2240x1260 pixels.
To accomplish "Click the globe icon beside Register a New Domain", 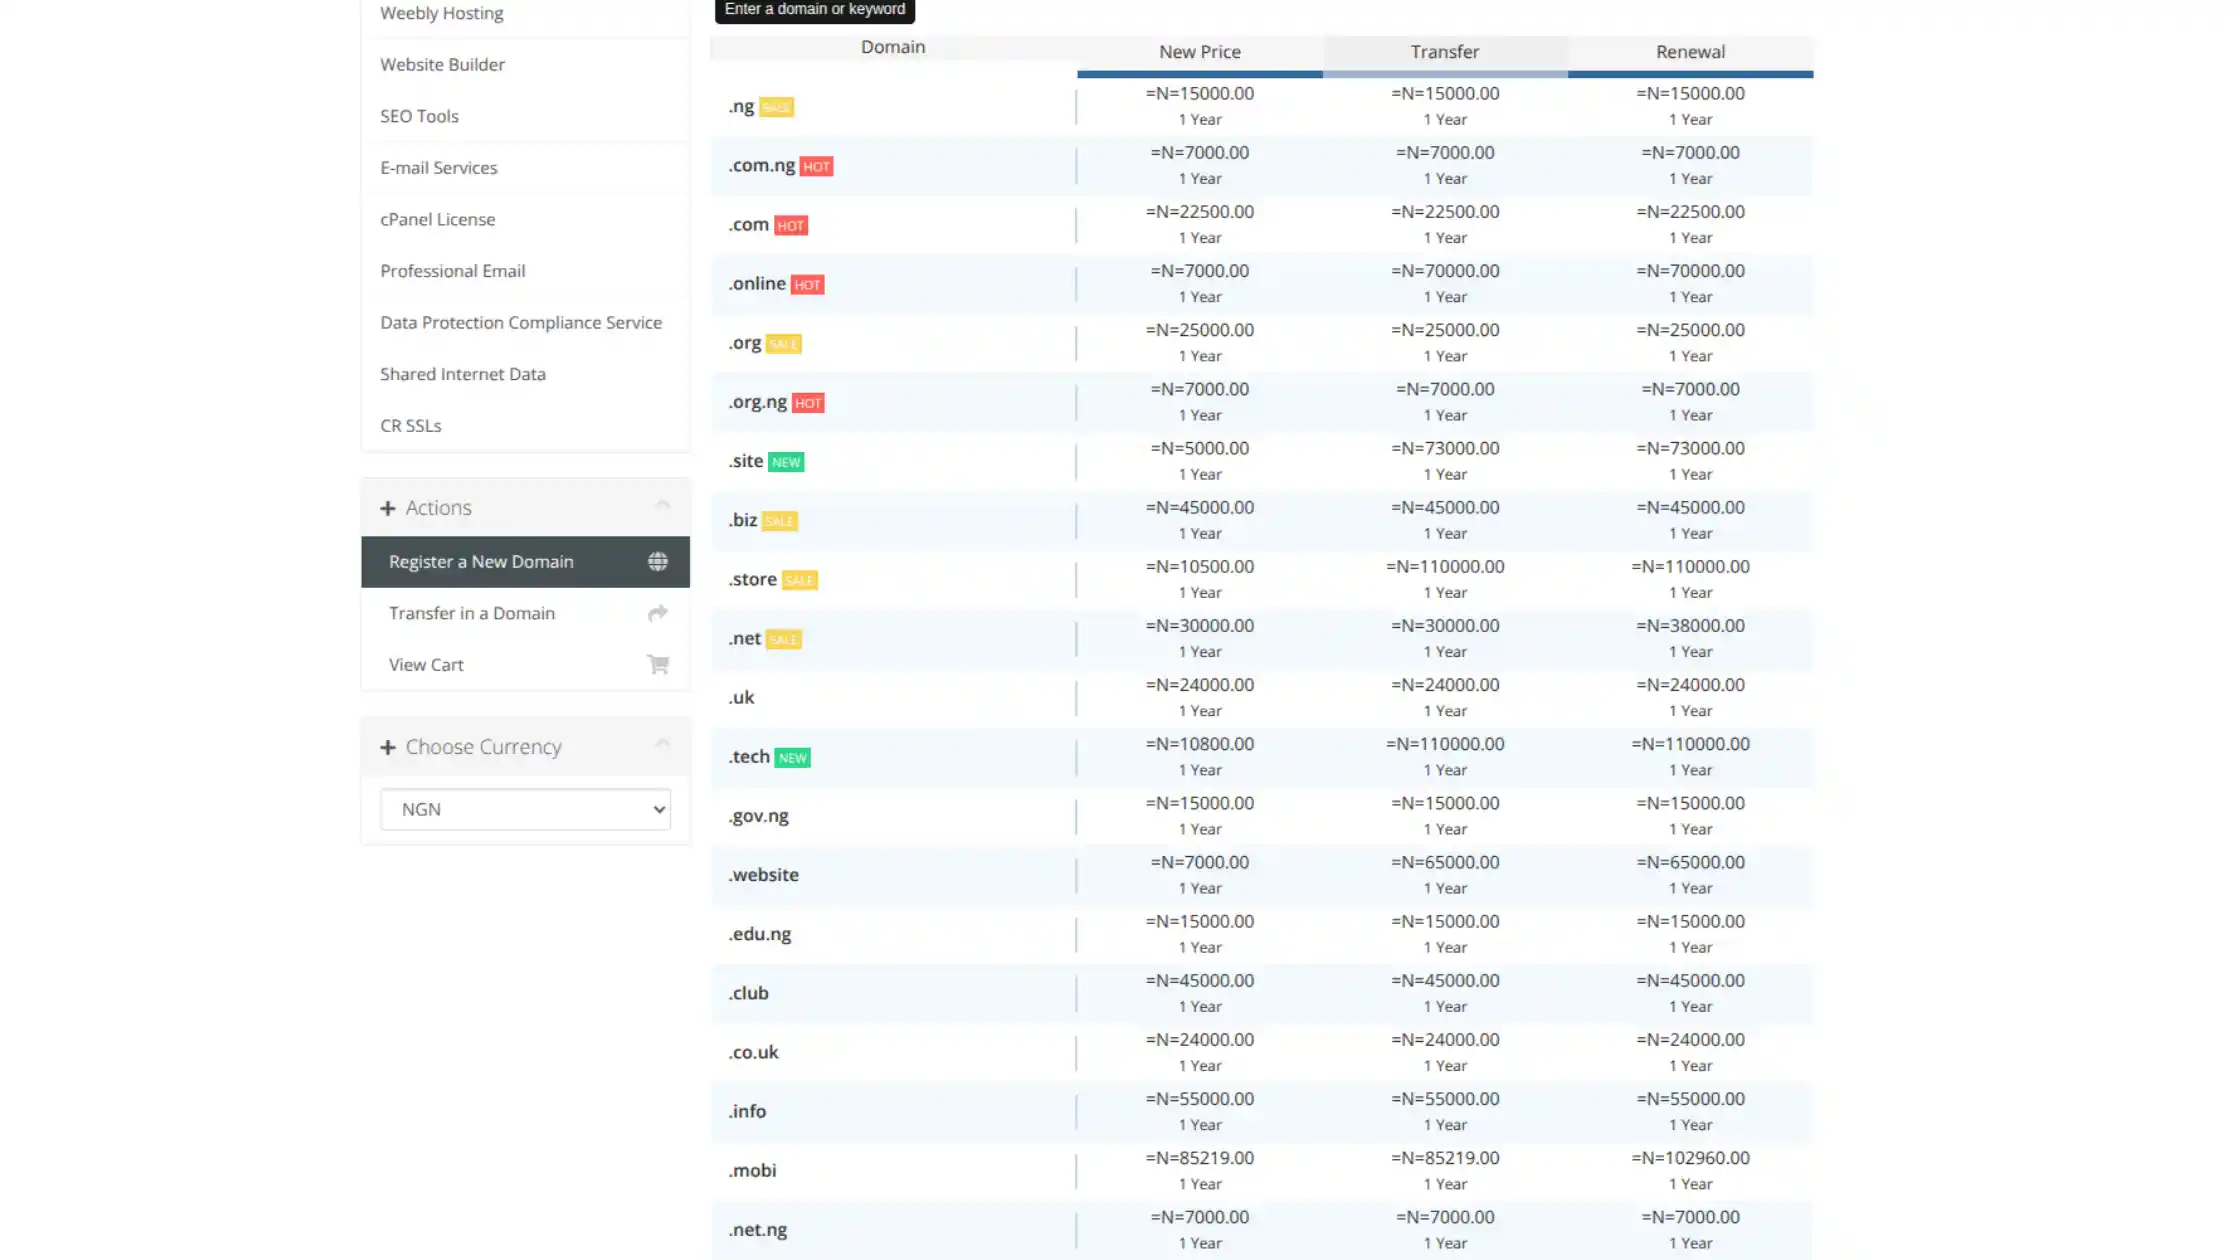I will [x=657, y=562].
